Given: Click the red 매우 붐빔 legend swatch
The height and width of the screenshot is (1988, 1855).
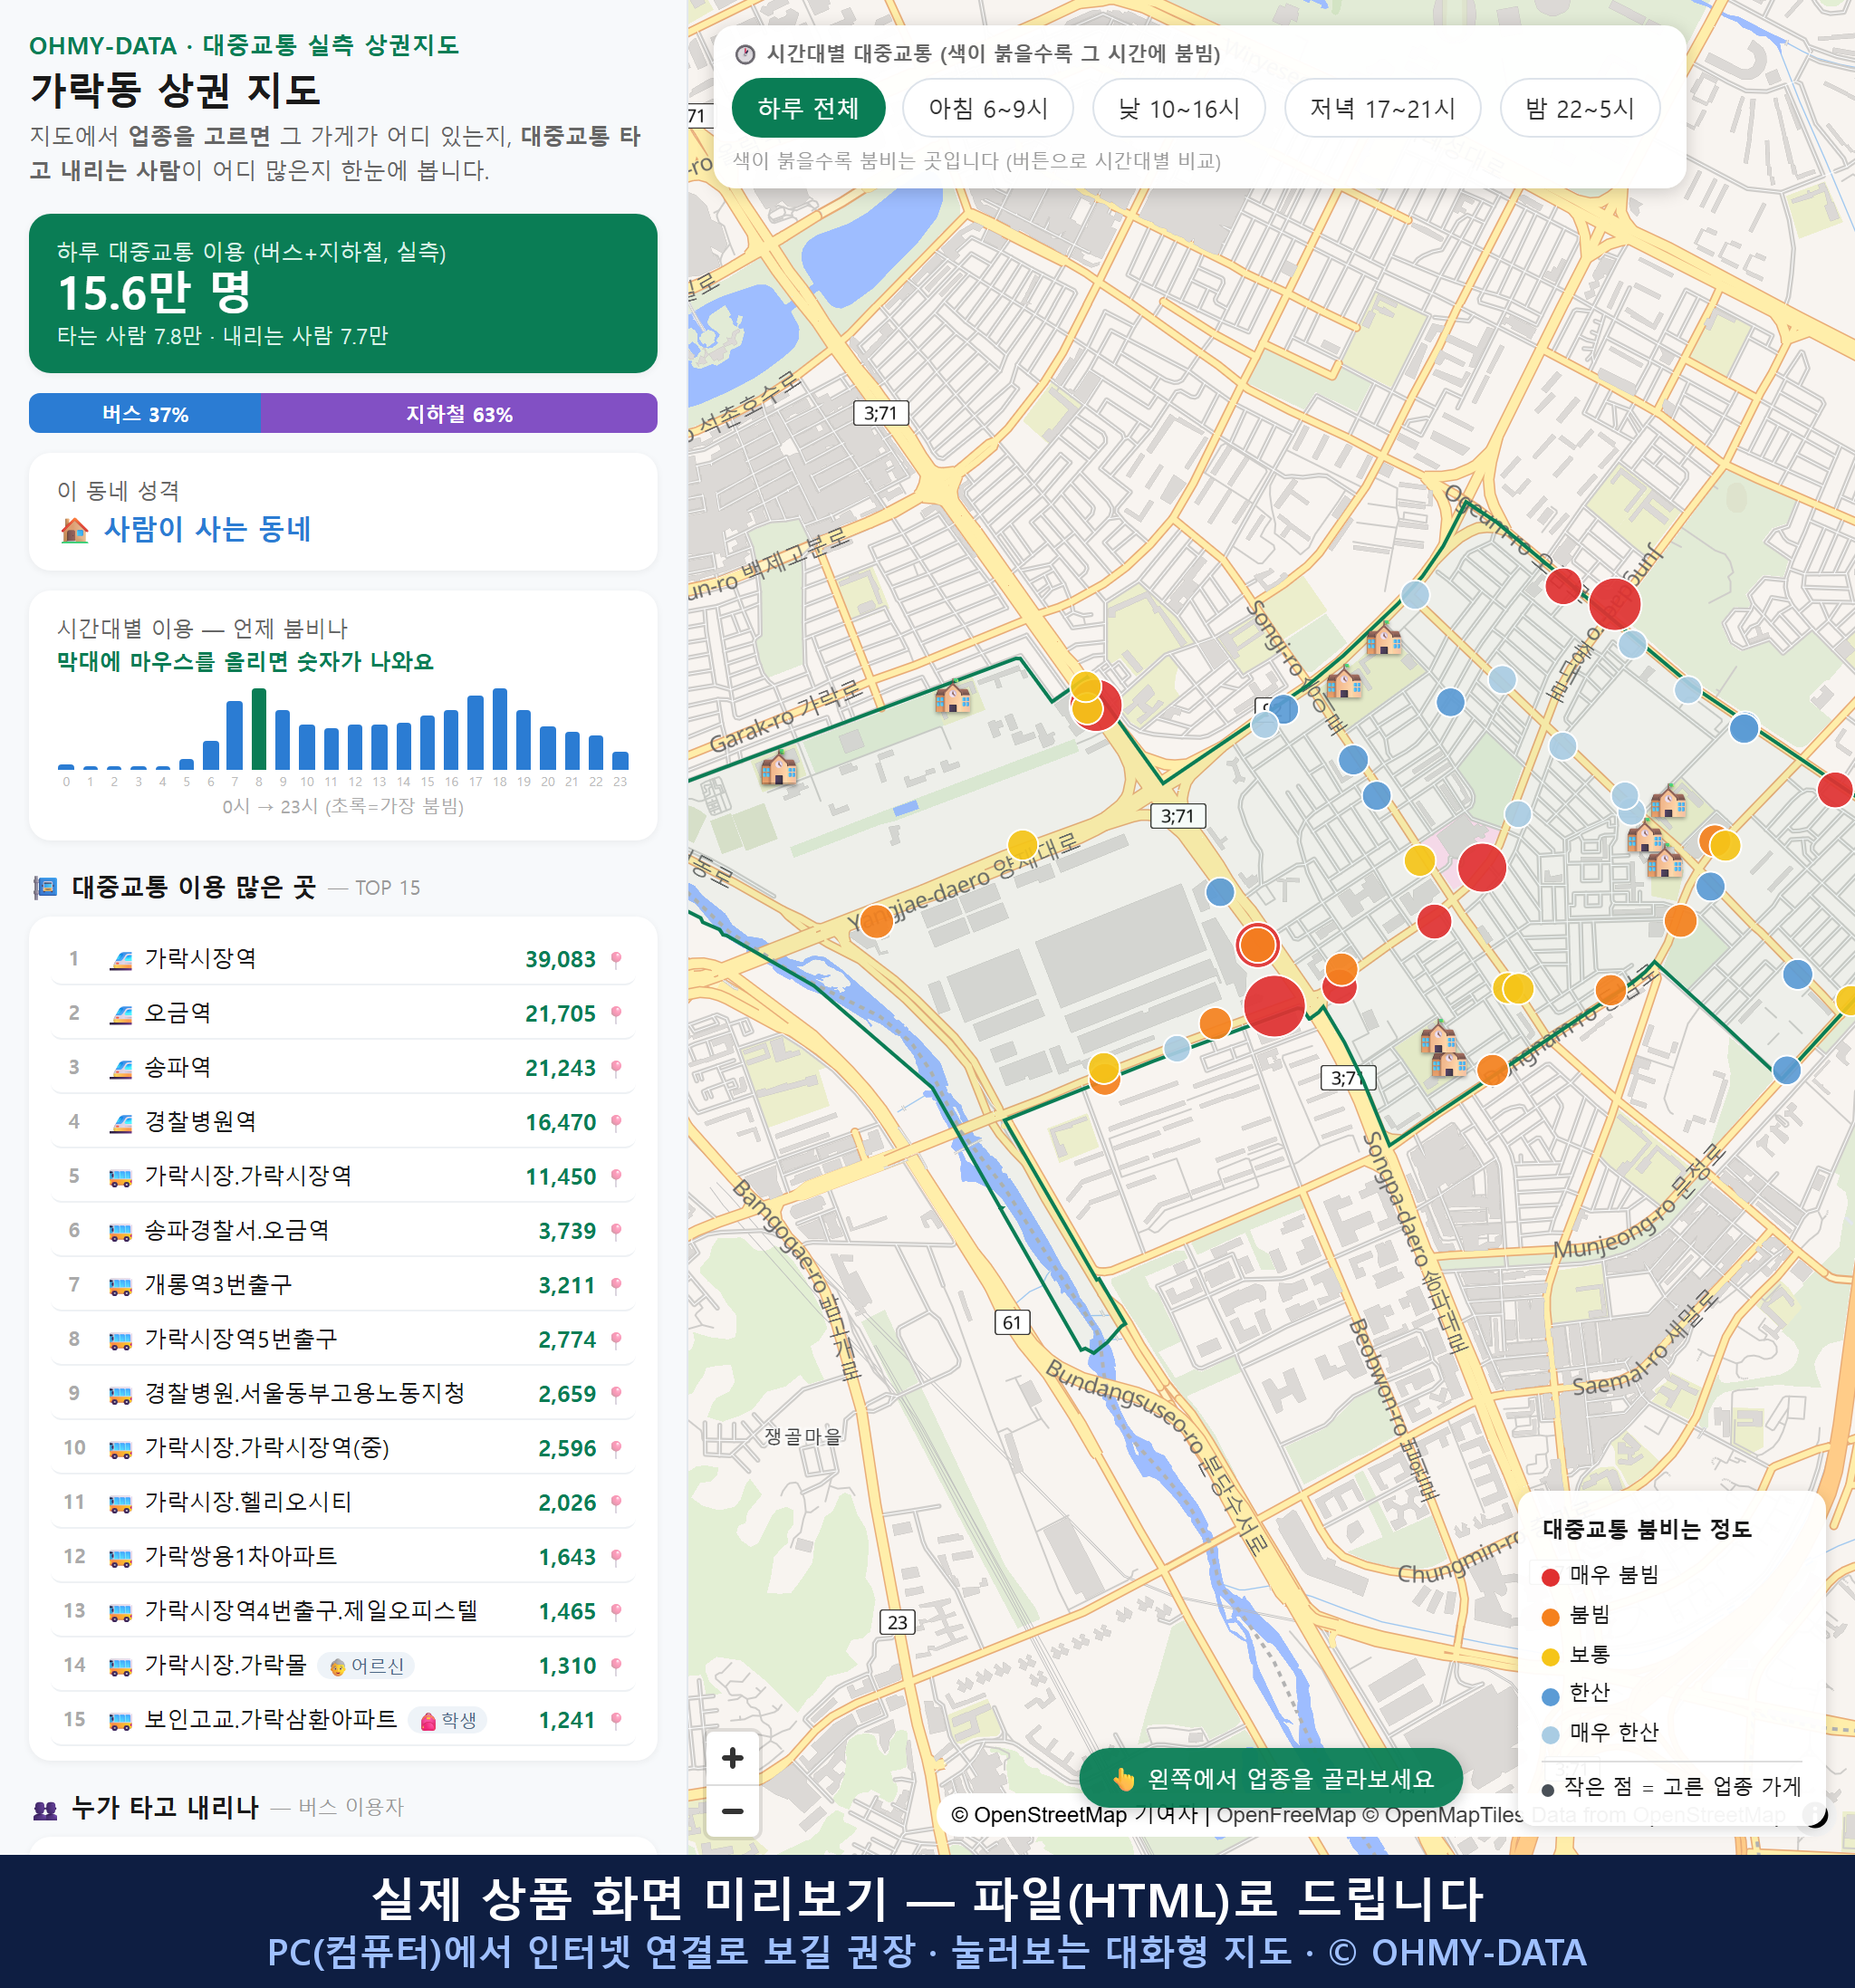Looking at the screenshot, I should 1550,1577.
